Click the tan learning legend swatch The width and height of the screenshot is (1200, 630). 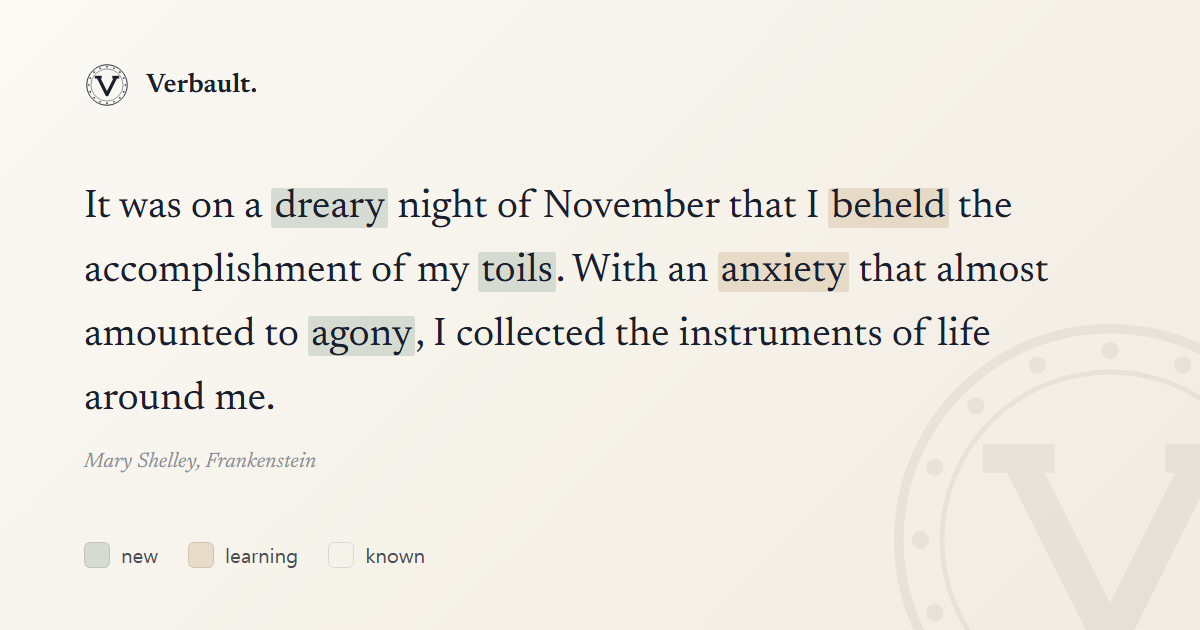click(201, 555)
